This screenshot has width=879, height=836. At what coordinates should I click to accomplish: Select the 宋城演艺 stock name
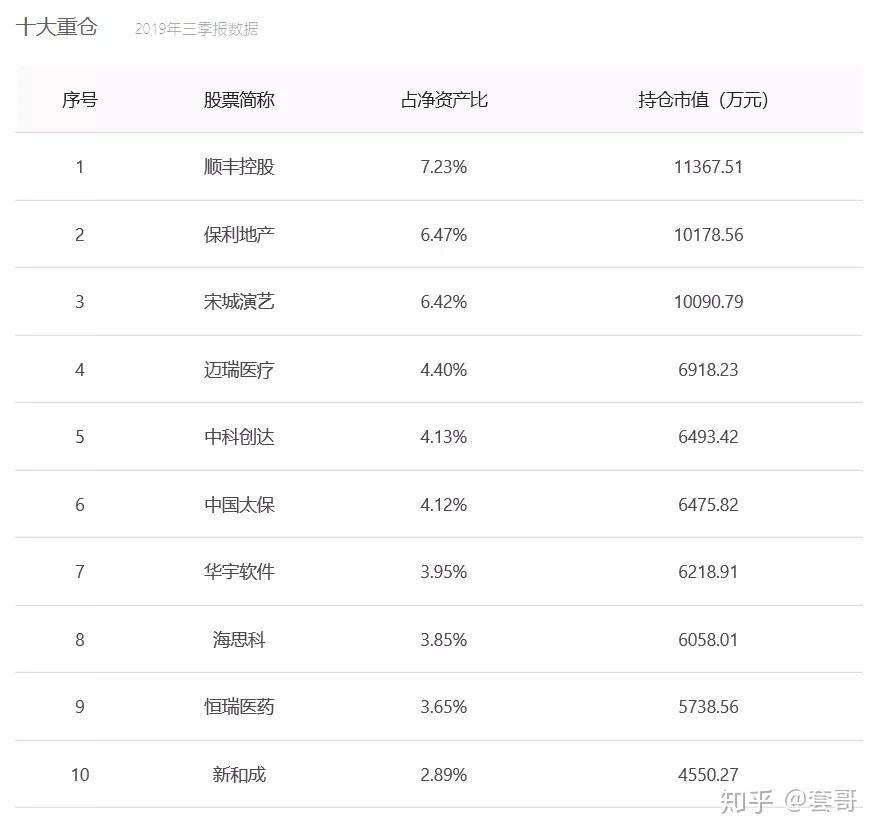point(239,302)
